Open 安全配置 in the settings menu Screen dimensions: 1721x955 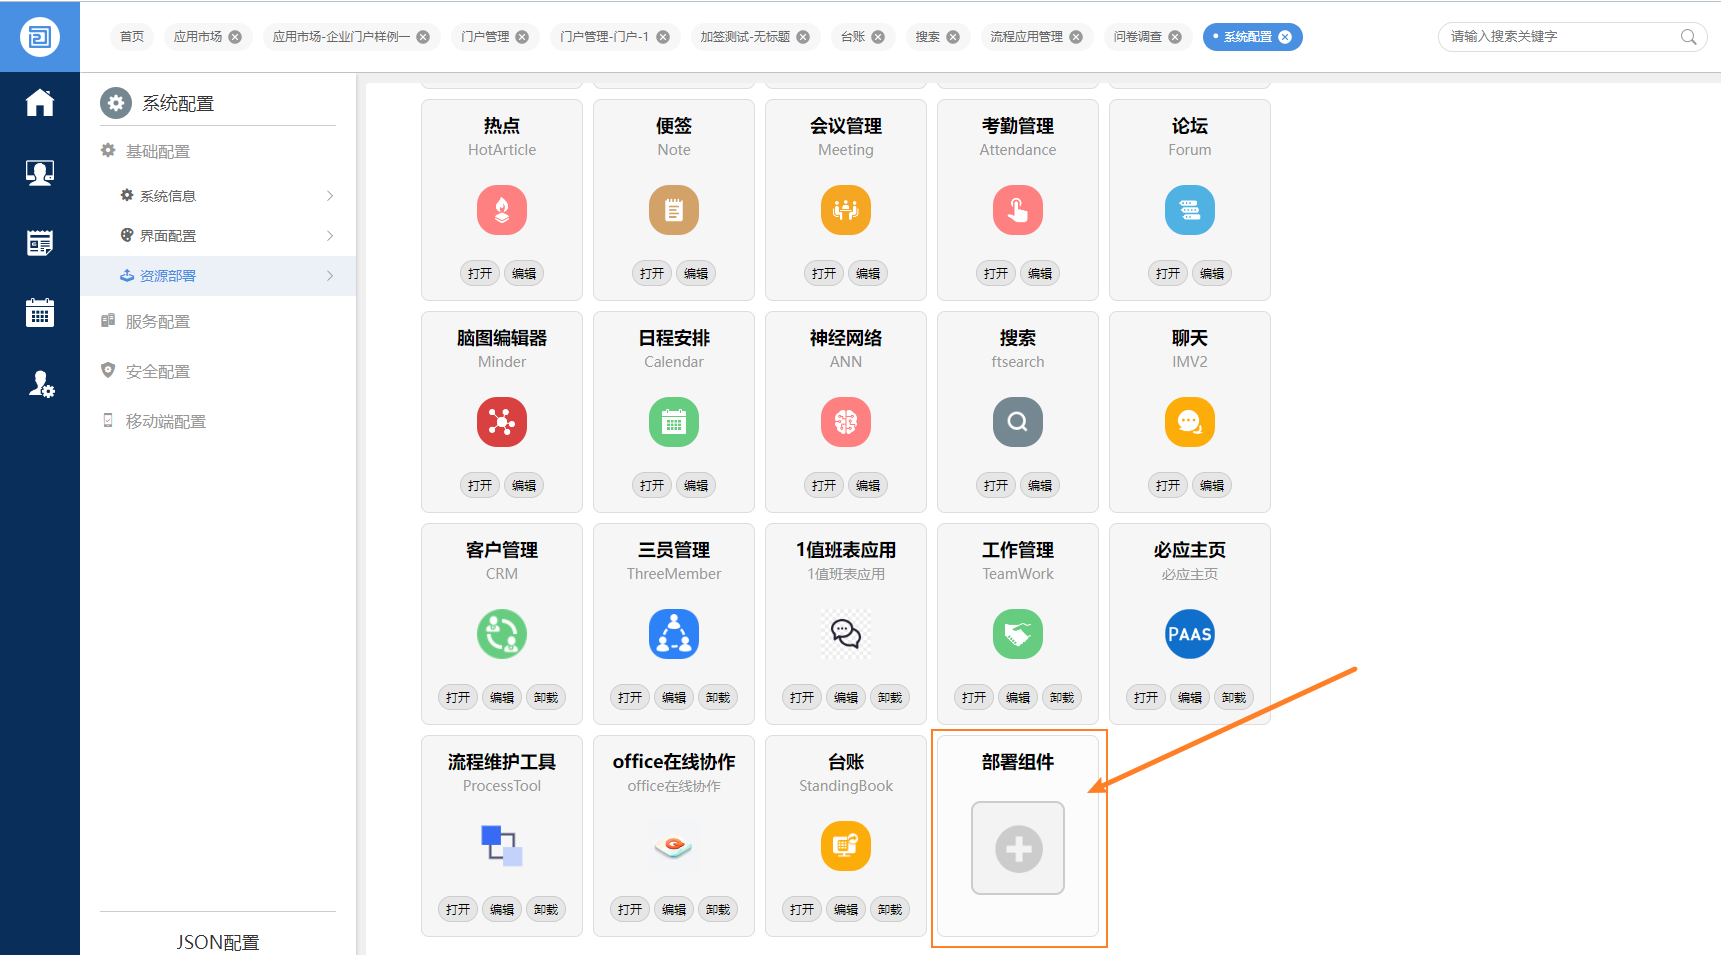click(158, 372)
